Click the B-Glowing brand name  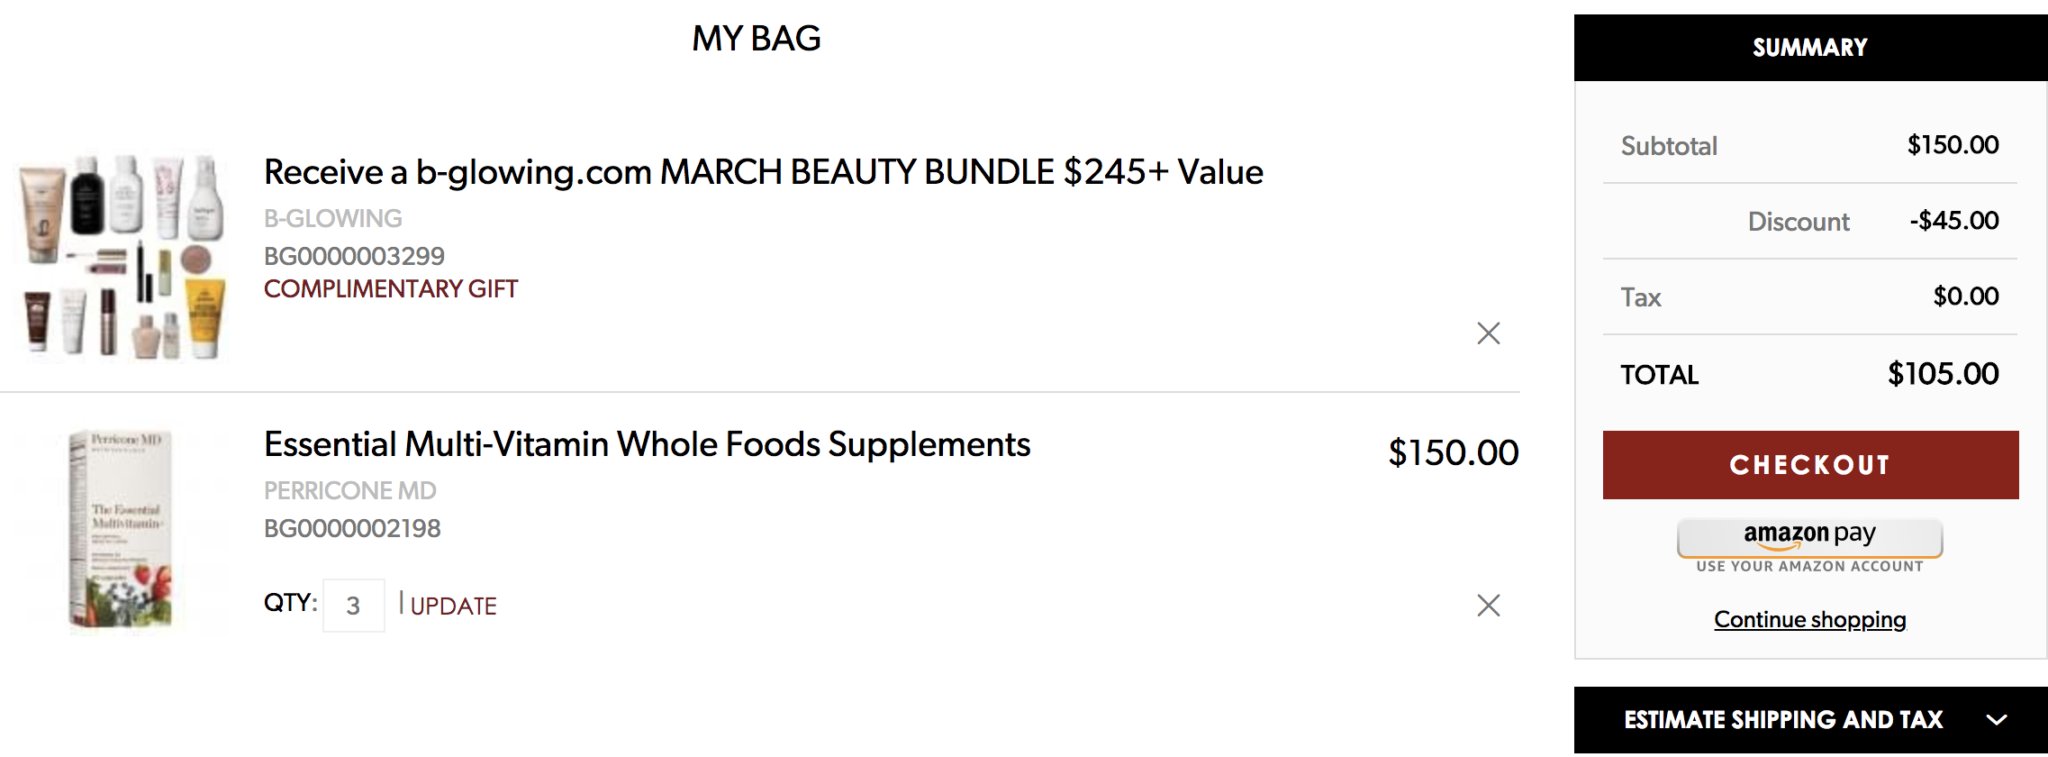(x=333, y=218)
